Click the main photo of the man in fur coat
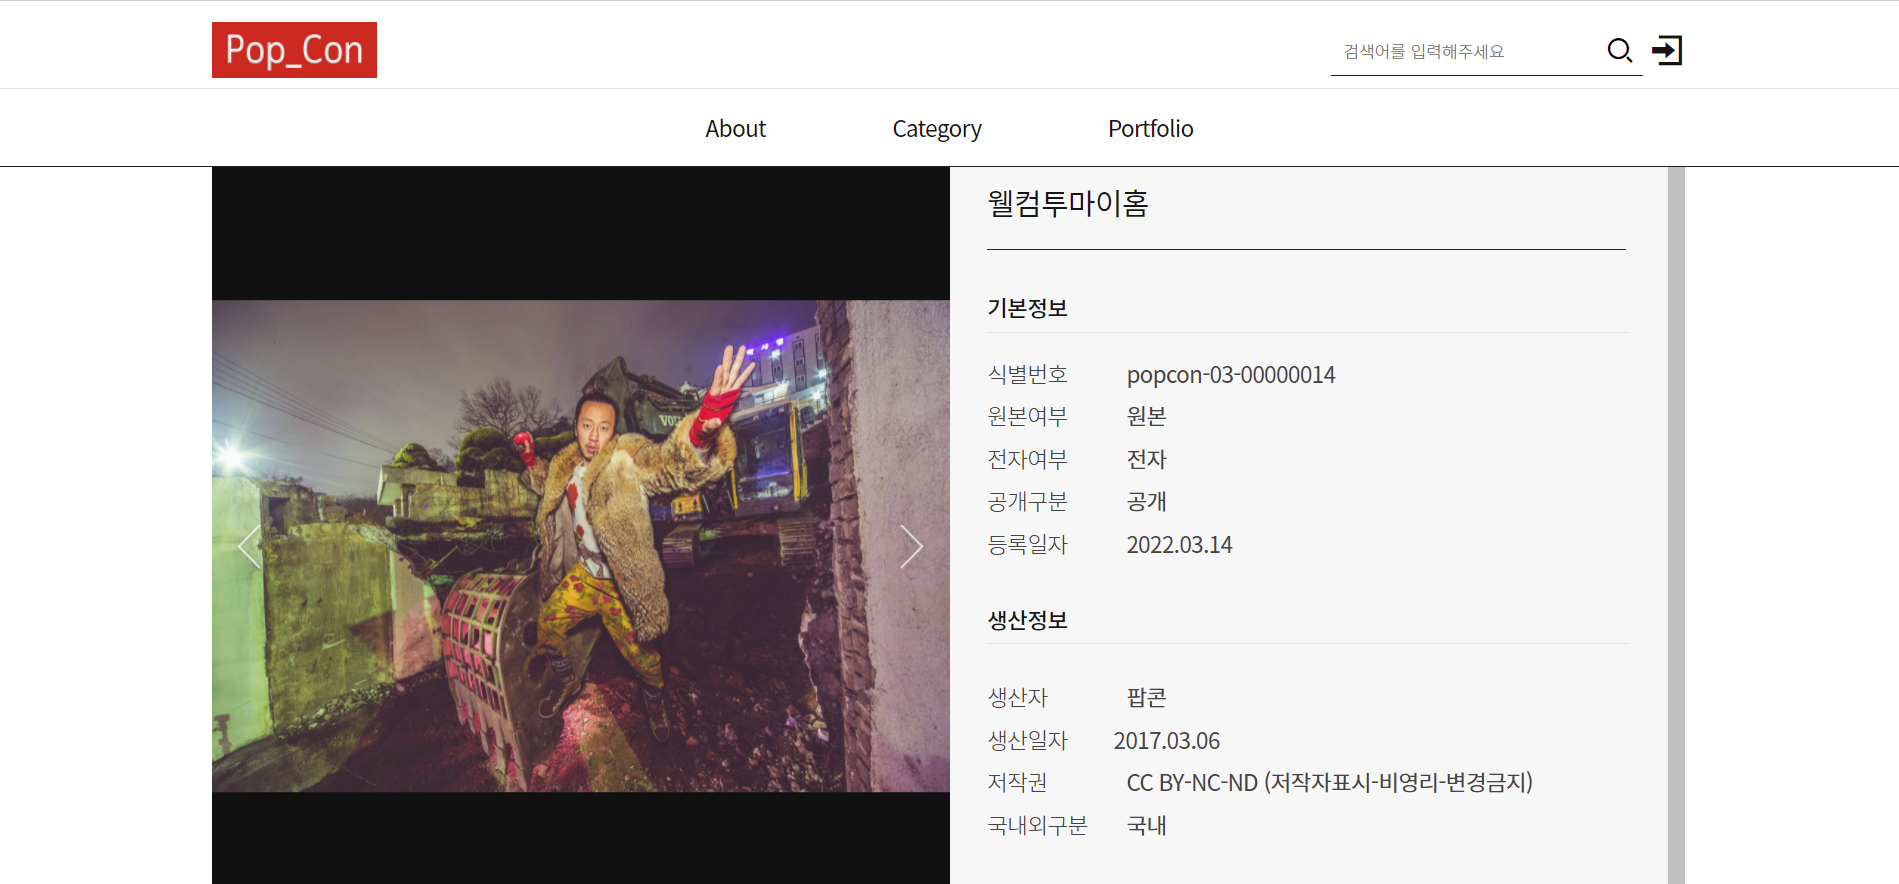This screenshot has width=1899, height=884. pos(580,546)
